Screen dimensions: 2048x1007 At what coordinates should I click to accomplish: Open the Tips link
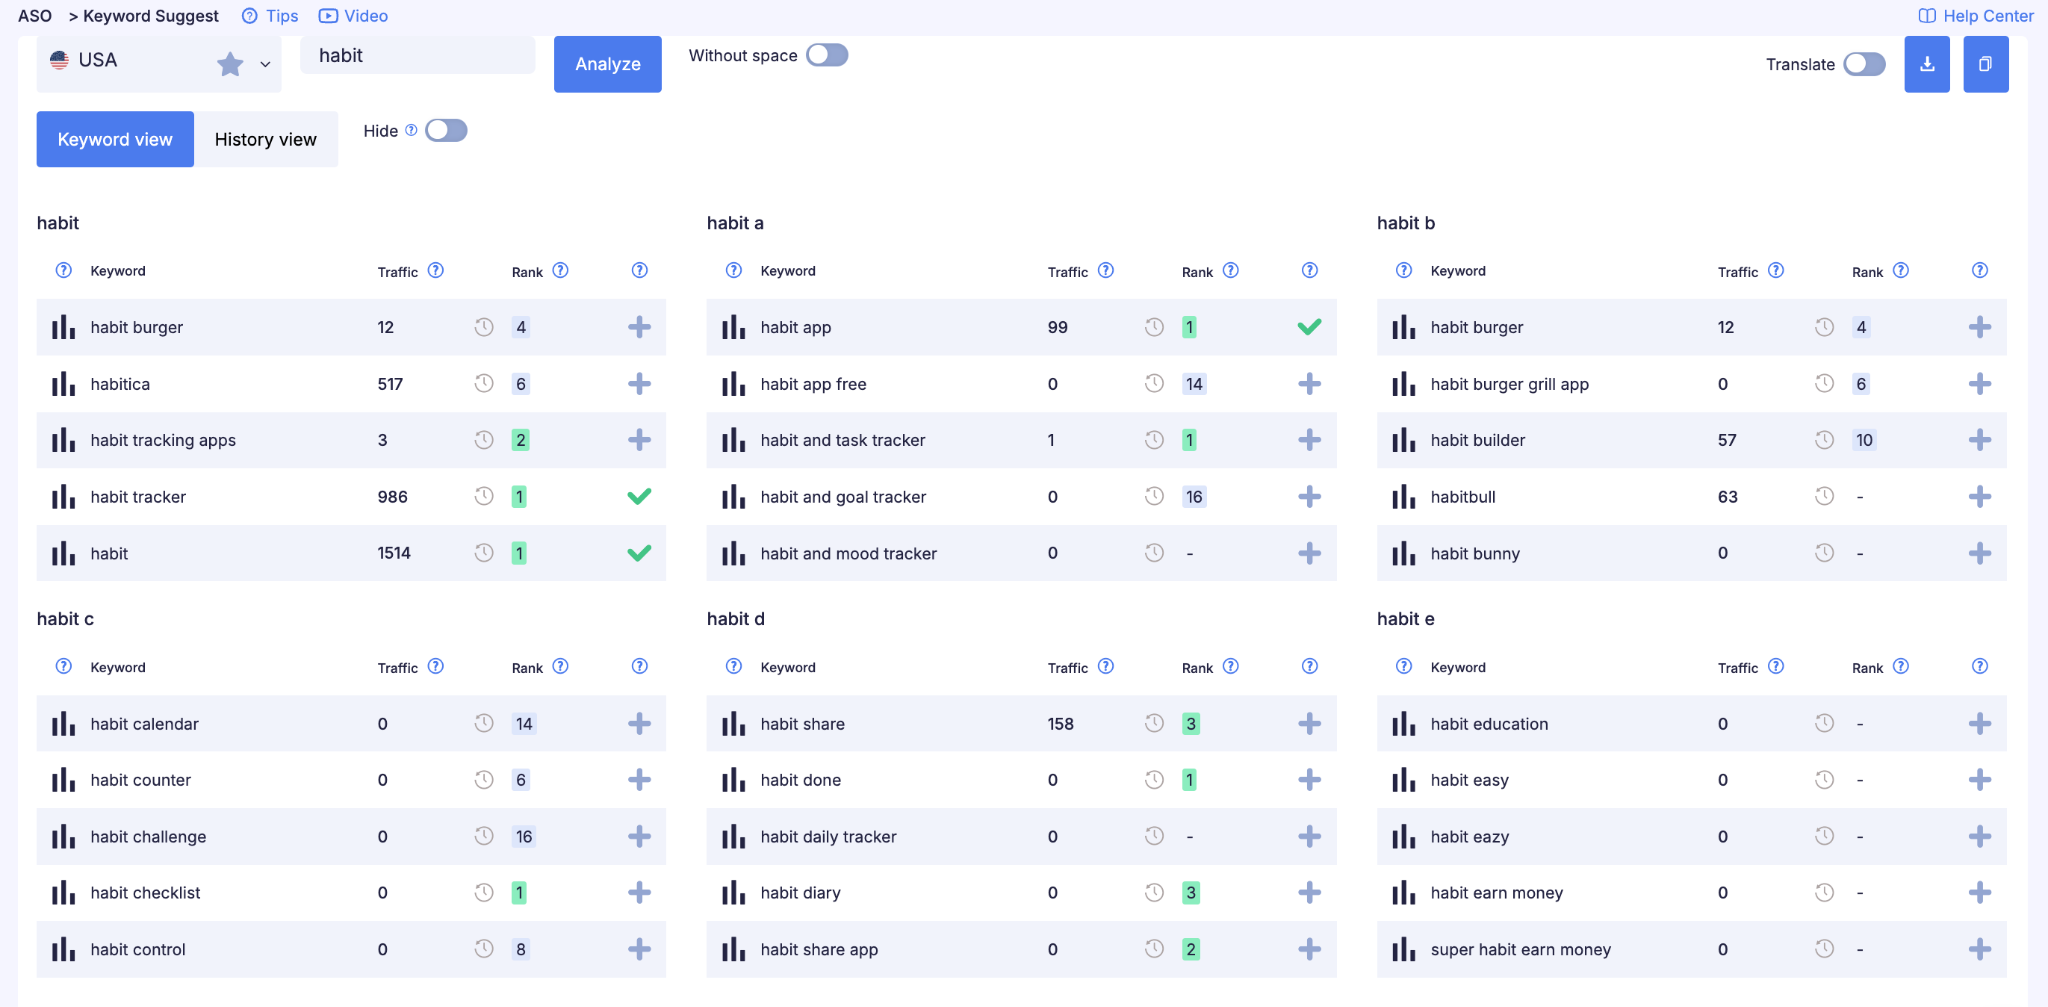(270, 16)
